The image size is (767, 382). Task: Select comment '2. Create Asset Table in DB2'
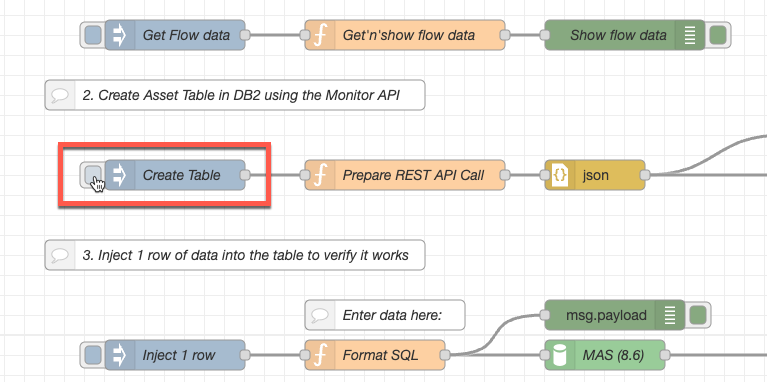[x=235, y=95]
